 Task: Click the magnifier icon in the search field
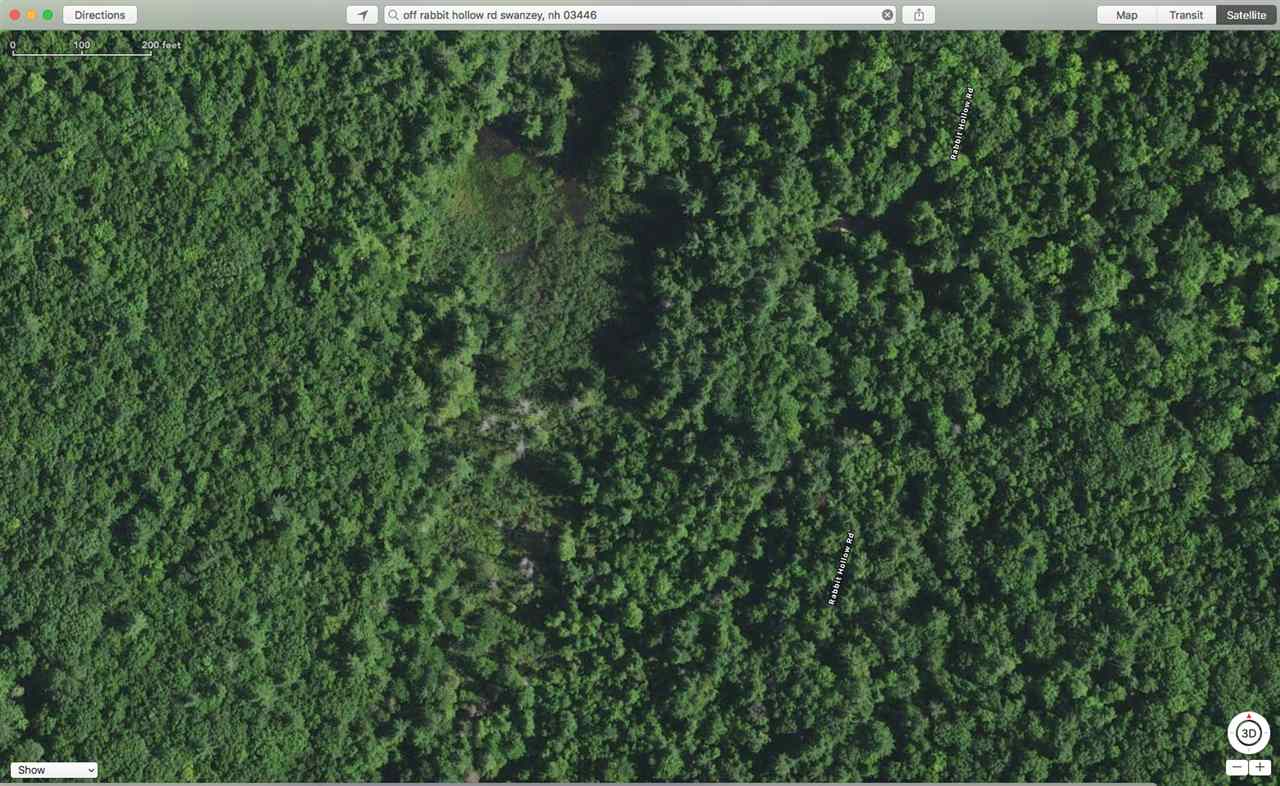394,15
